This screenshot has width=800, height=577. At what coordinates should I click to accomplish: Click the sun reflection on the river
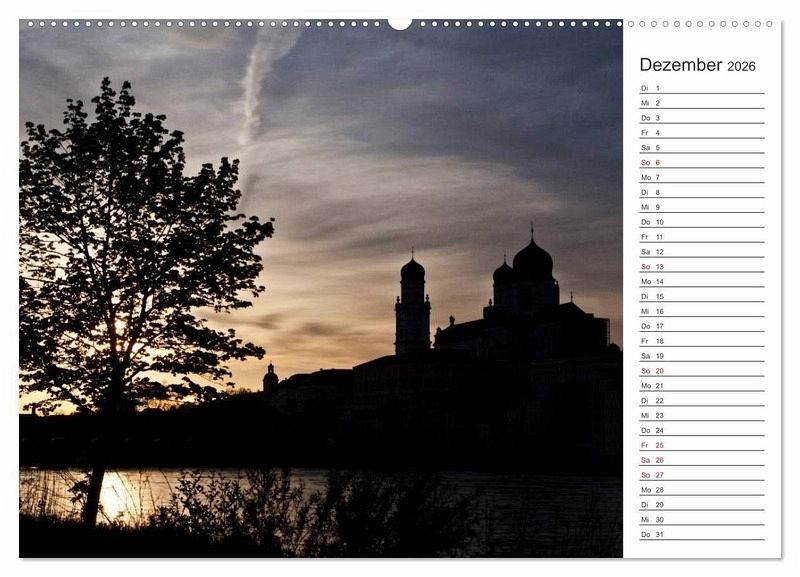click(x=117, y=493)
